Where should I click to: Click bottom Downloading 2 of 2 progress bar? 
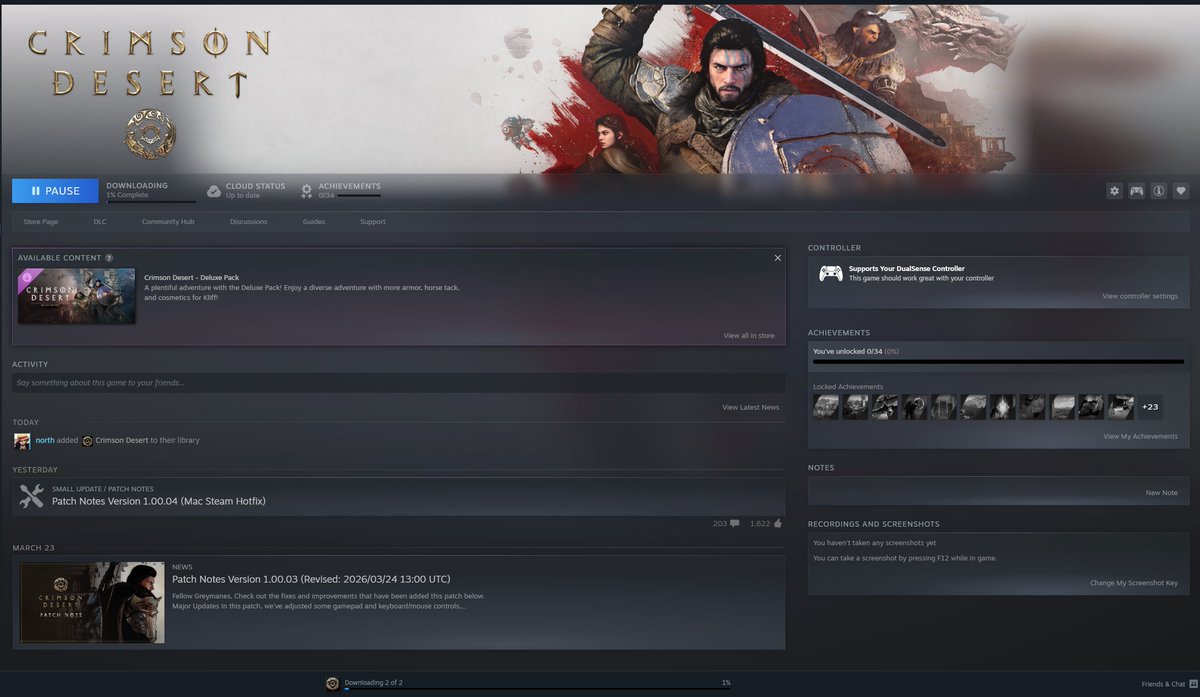click(x=537, y=690)
